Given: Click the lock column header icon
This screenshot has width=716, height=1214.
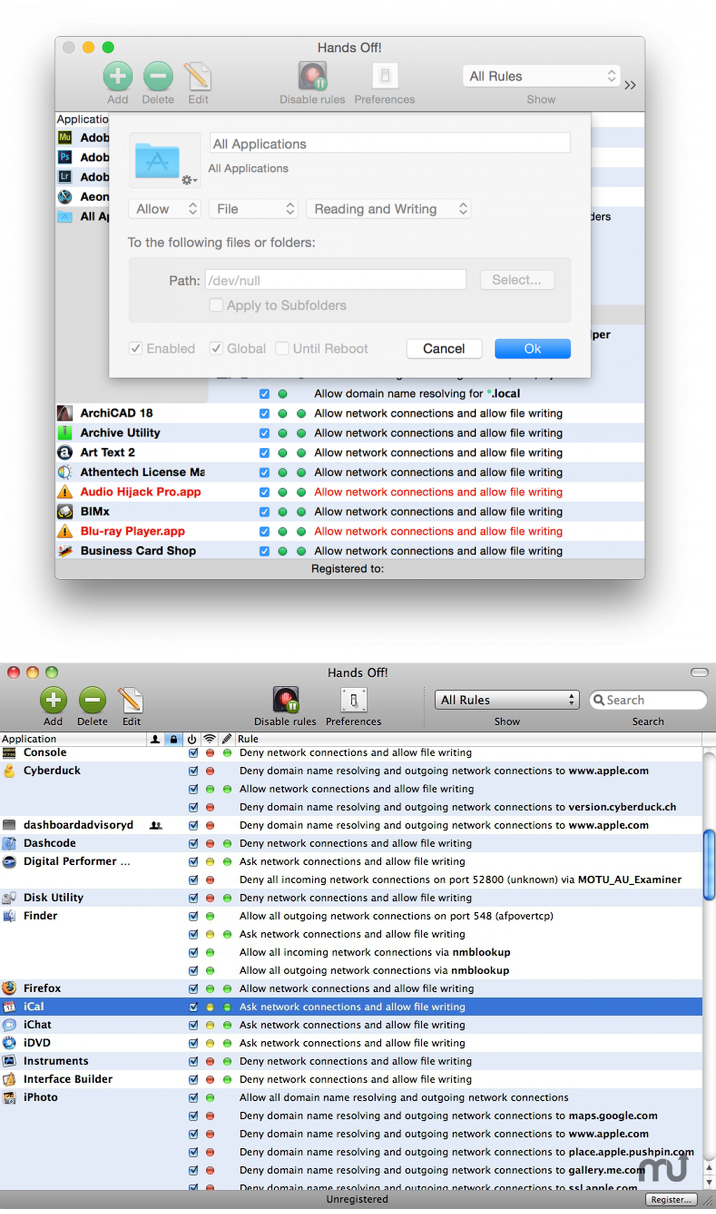Looking at the screenshot, I should click(174, 739).
